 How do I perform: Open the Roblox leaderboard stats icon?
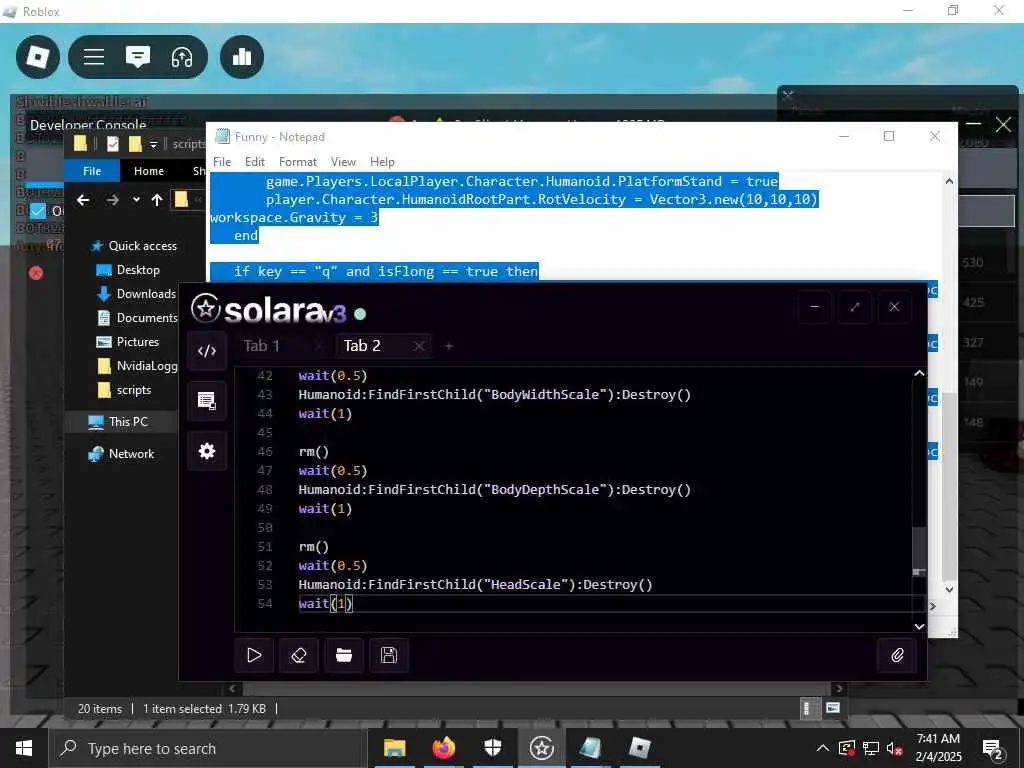(x=242, y=57)
